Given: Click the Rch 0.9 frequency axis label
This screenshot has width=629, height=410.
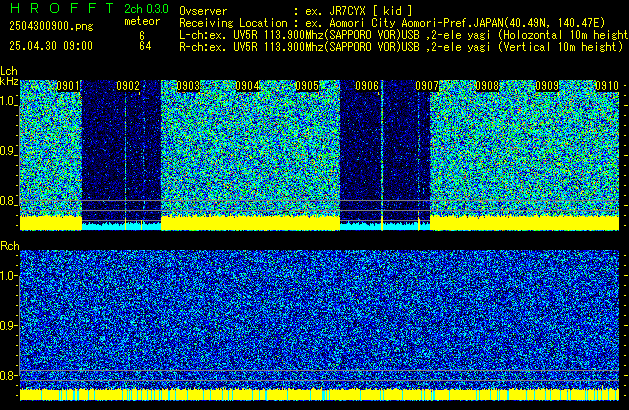Looking at the screenshot, I should (8, 325).
